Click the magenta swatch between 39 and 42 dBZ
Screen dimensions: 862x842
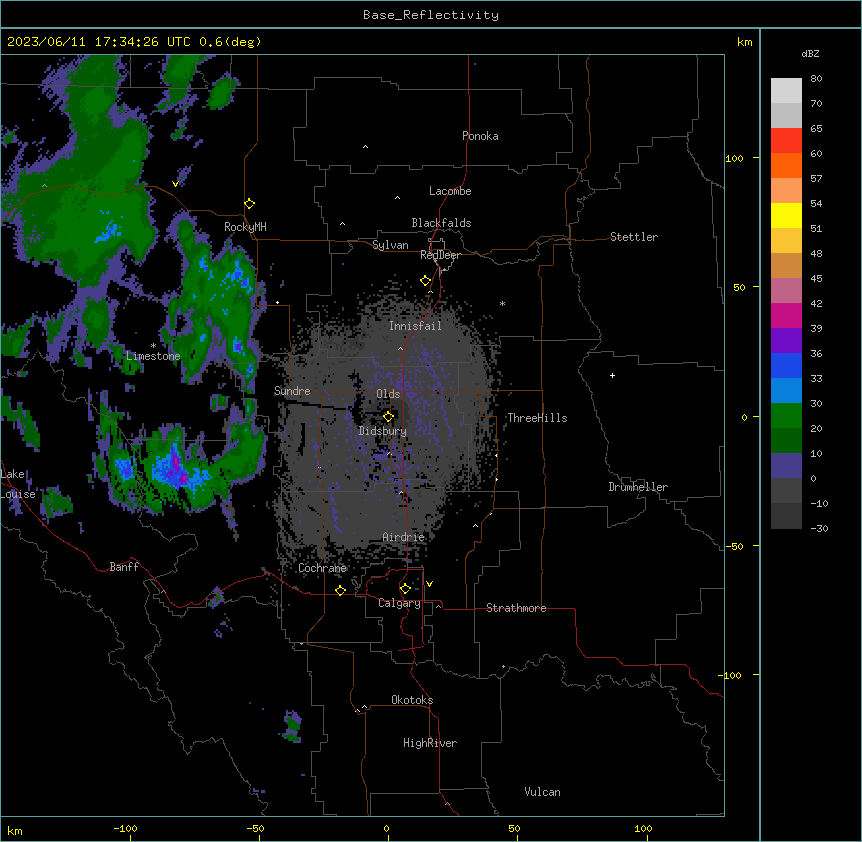click(786, 315)
